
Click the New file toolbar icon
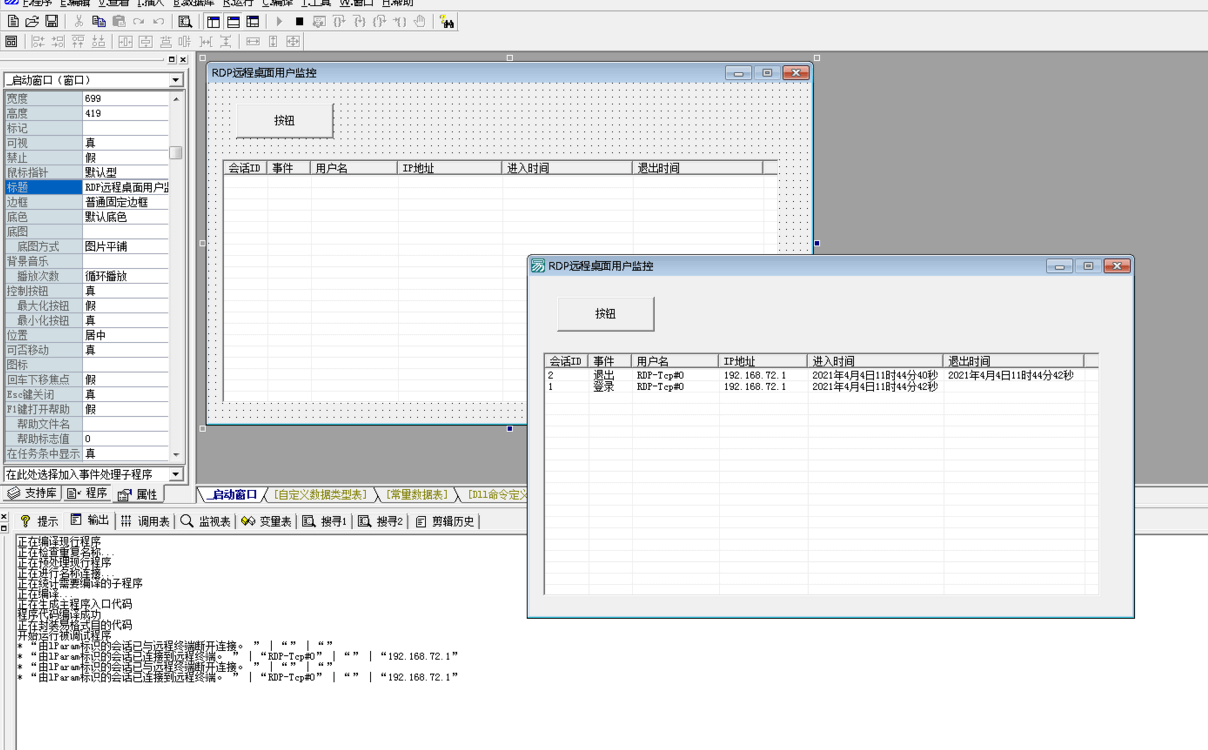[x=13, y=22]
